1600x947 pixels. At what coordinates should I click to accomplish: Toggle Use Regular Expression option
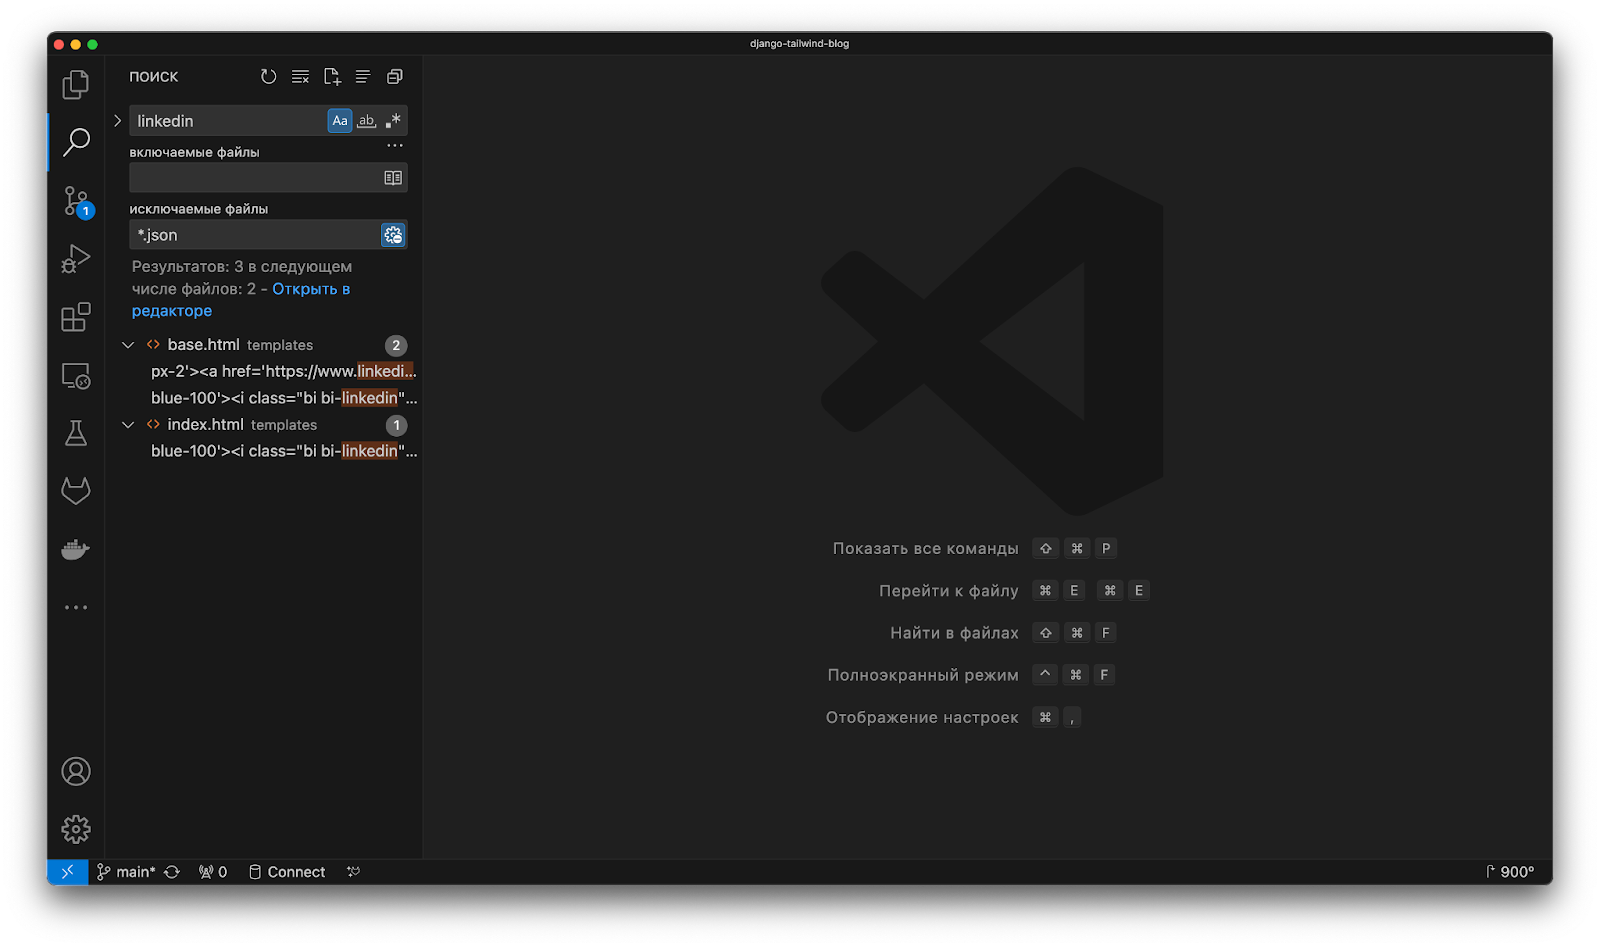[x=393, y=121]
